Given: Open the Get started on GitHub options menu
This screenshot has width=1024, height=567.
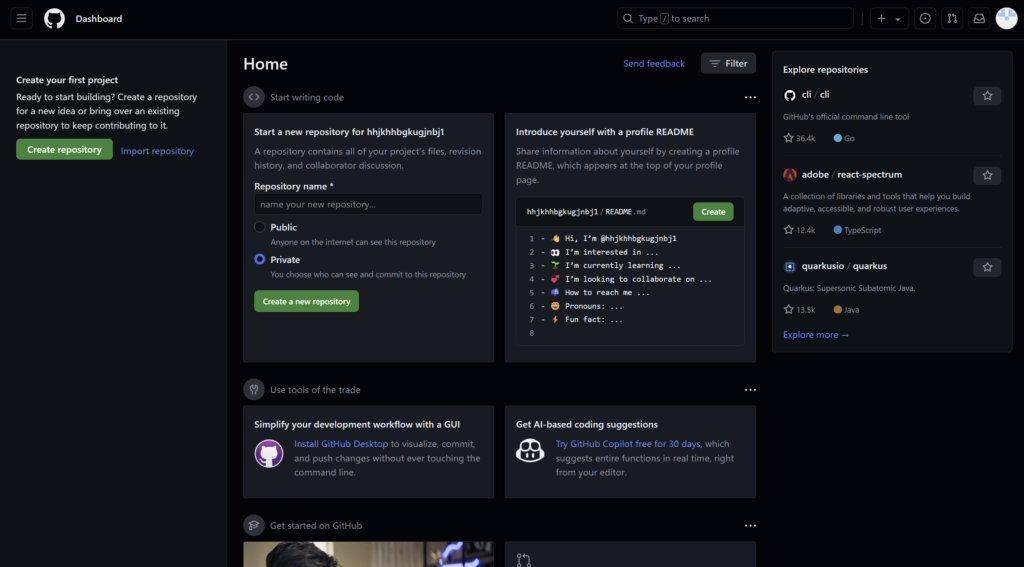Looking at the screenshot, I should click(x=750, y=526).
